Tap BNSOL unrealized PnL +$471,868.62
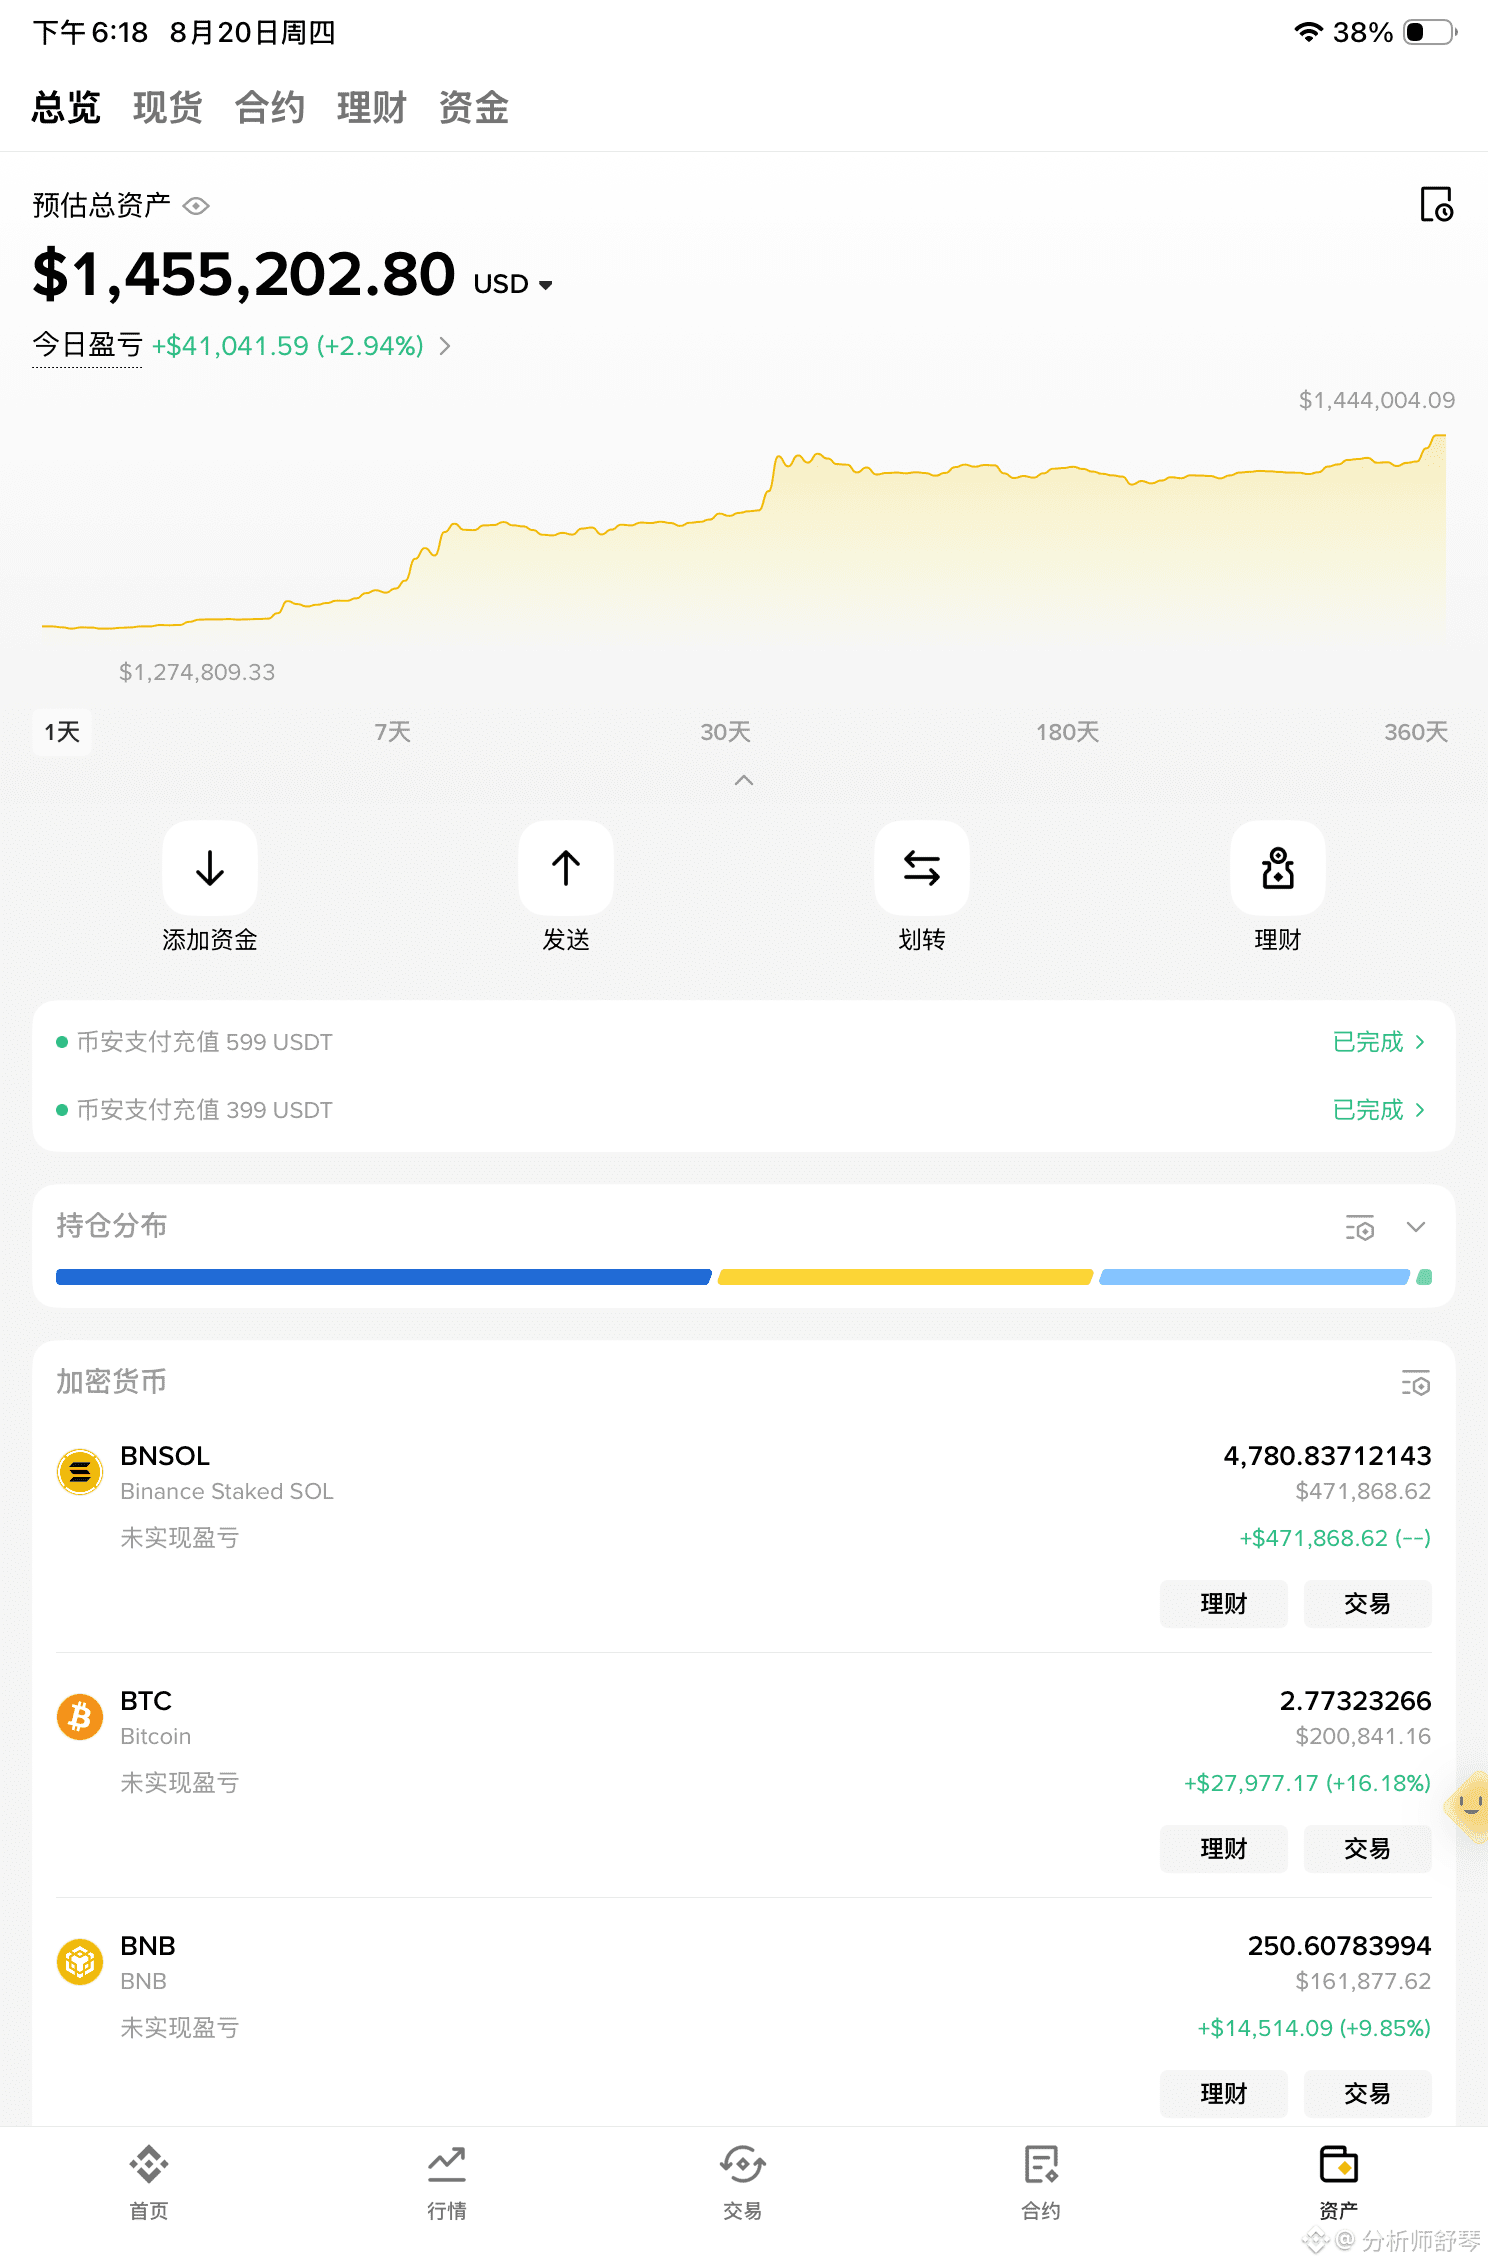Screen dimensions: 1488x2266 point(1335,1538)
